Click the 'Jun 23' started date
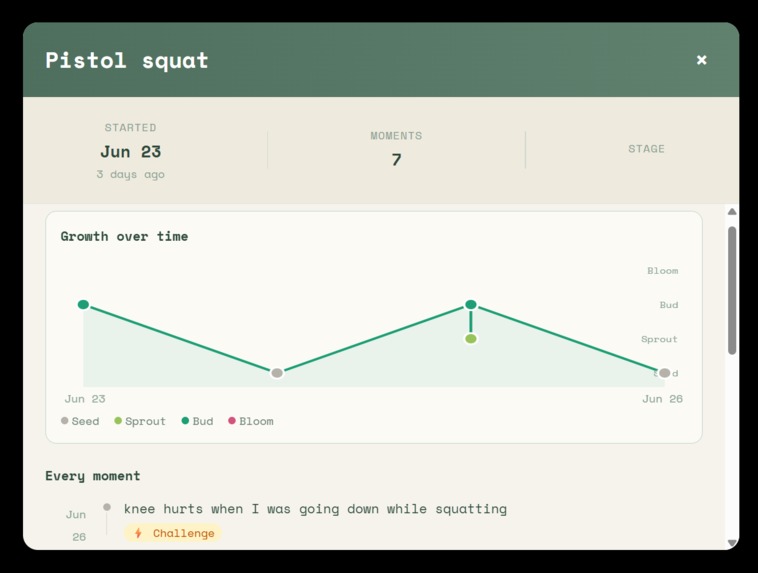Screen dimensions: 758x573 click(x=131, y=152)
